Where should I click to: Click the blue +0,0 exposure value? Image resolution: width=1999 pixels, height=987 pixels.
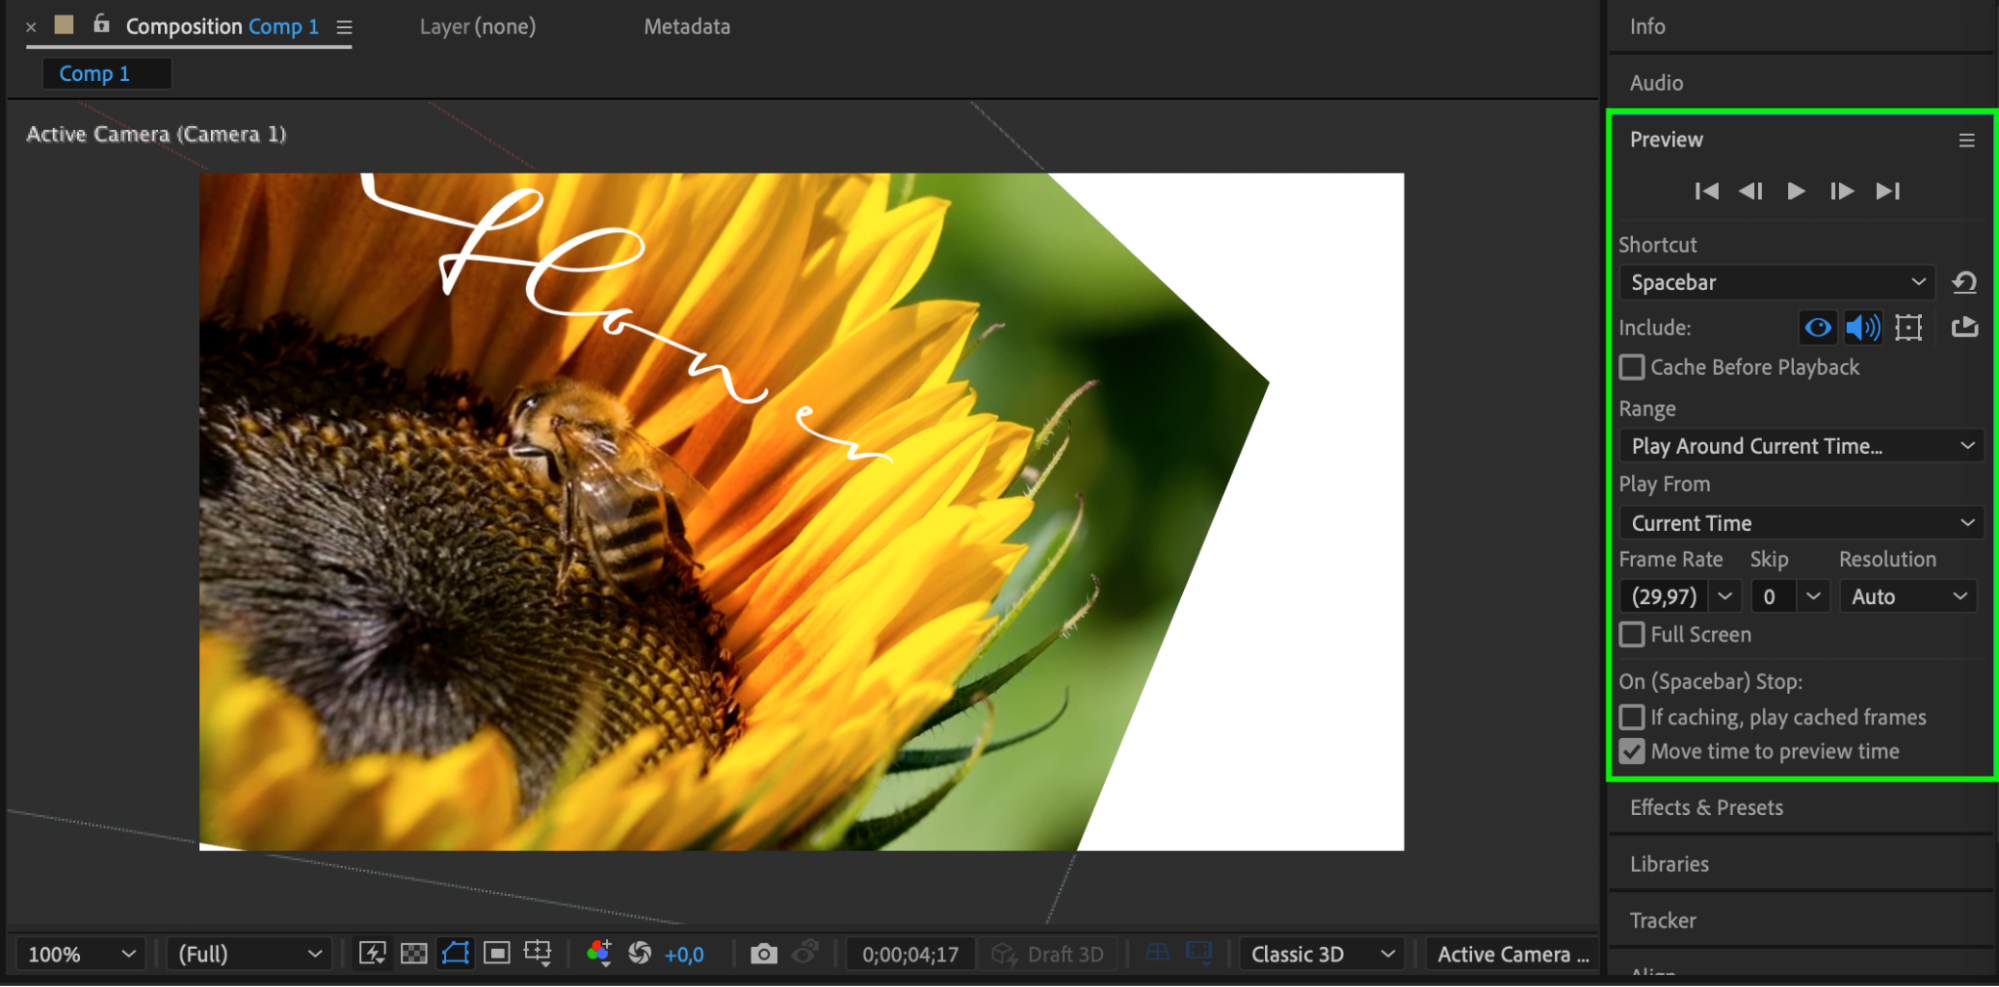[684, 955]
